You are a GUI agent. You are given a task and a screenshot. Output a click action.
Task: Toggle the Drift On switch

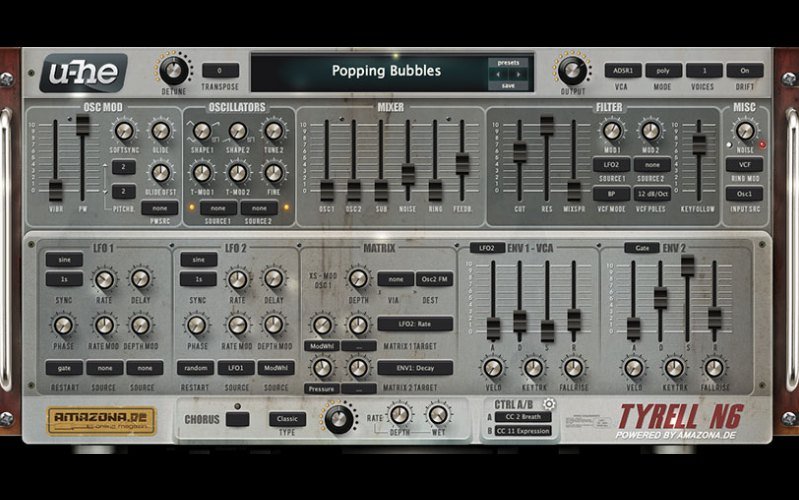tap(744, 71)
